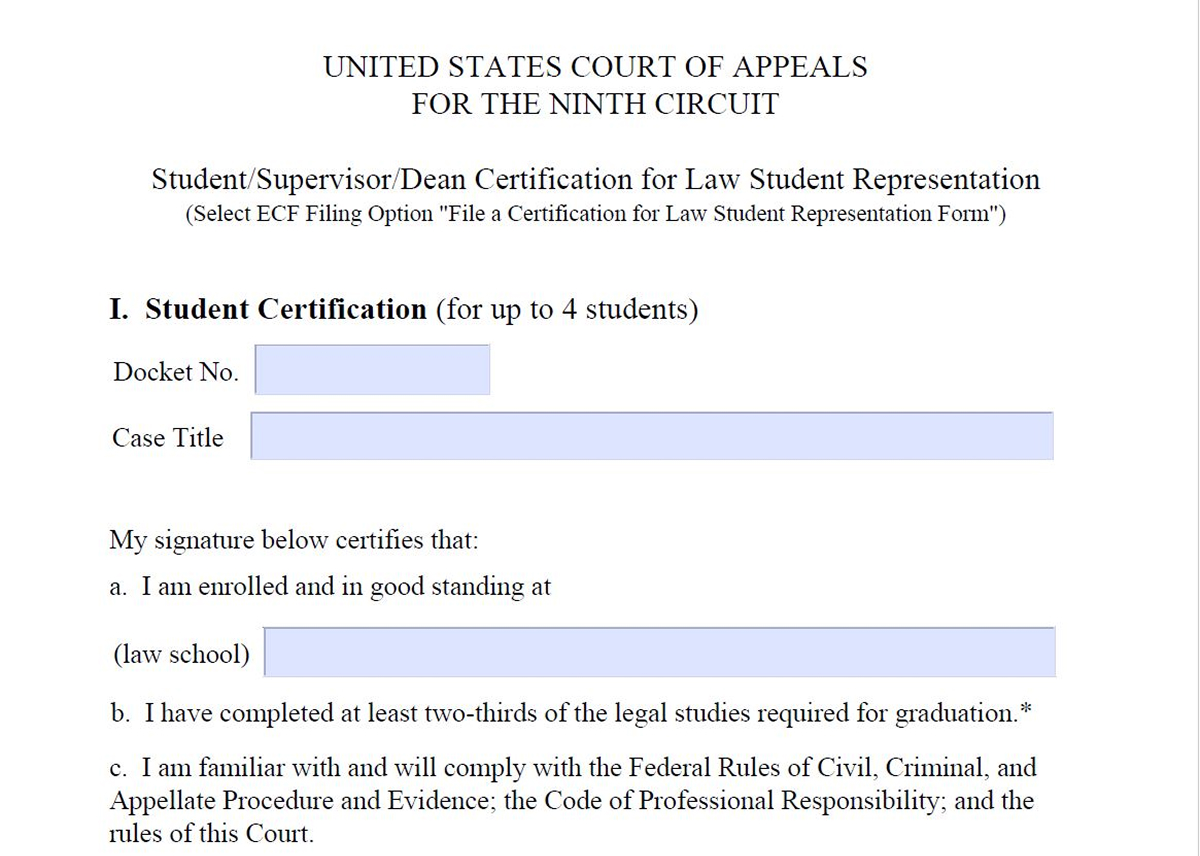The height and width of the screenshot is (856, 1200).
Task: Click the Case Title text field
Action: 651,436
